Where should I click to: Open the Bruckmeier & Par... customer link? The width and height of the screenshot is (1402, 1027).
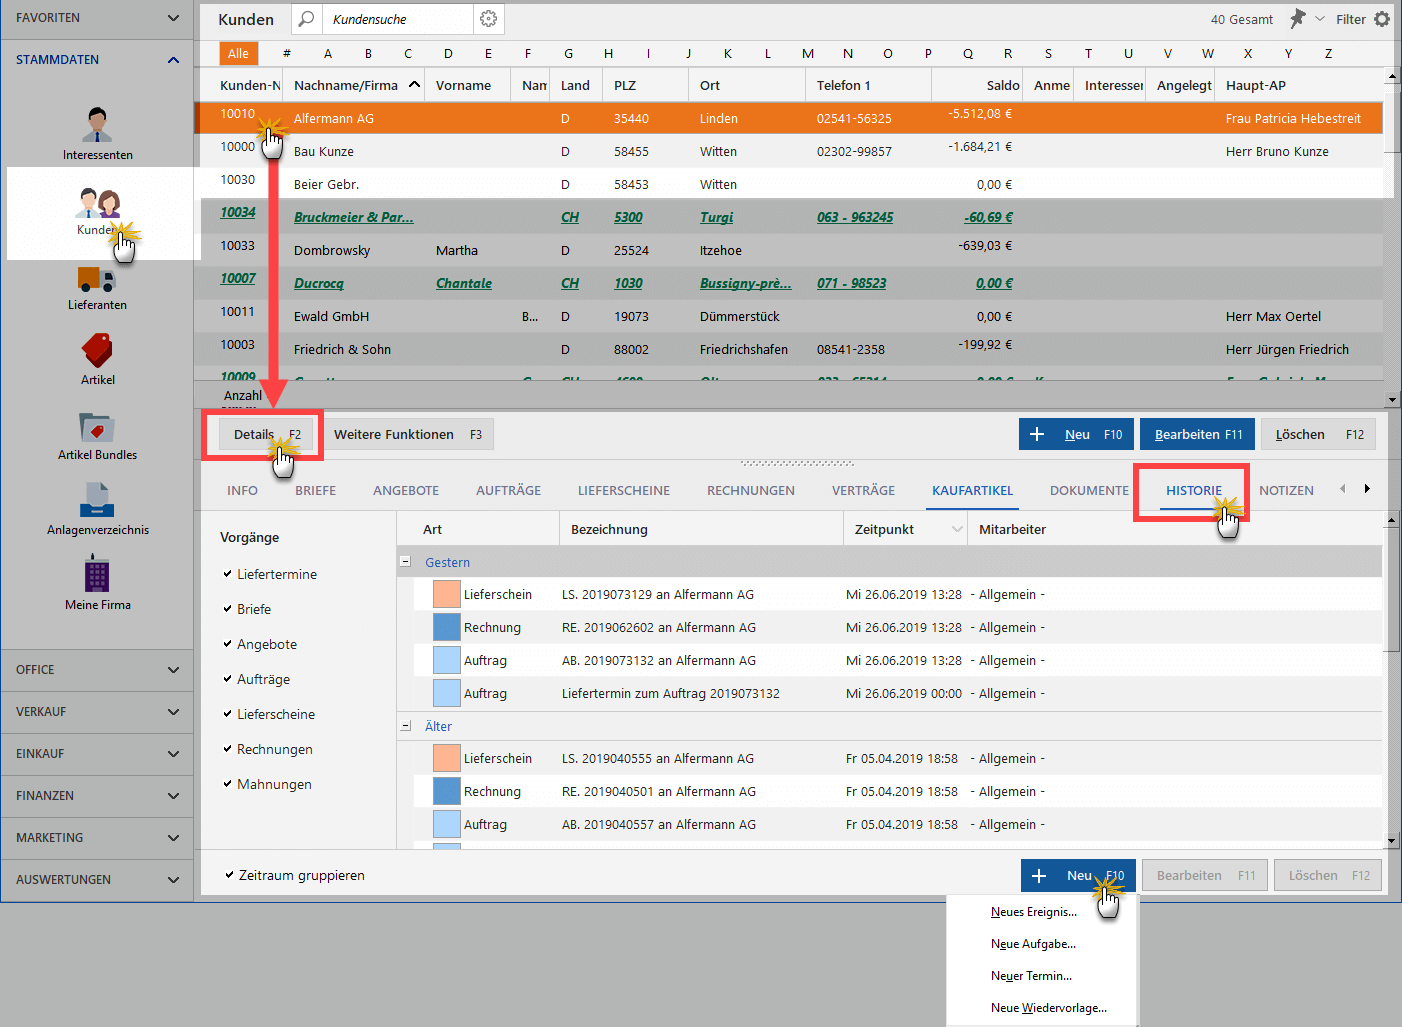(x=353, y=217)
